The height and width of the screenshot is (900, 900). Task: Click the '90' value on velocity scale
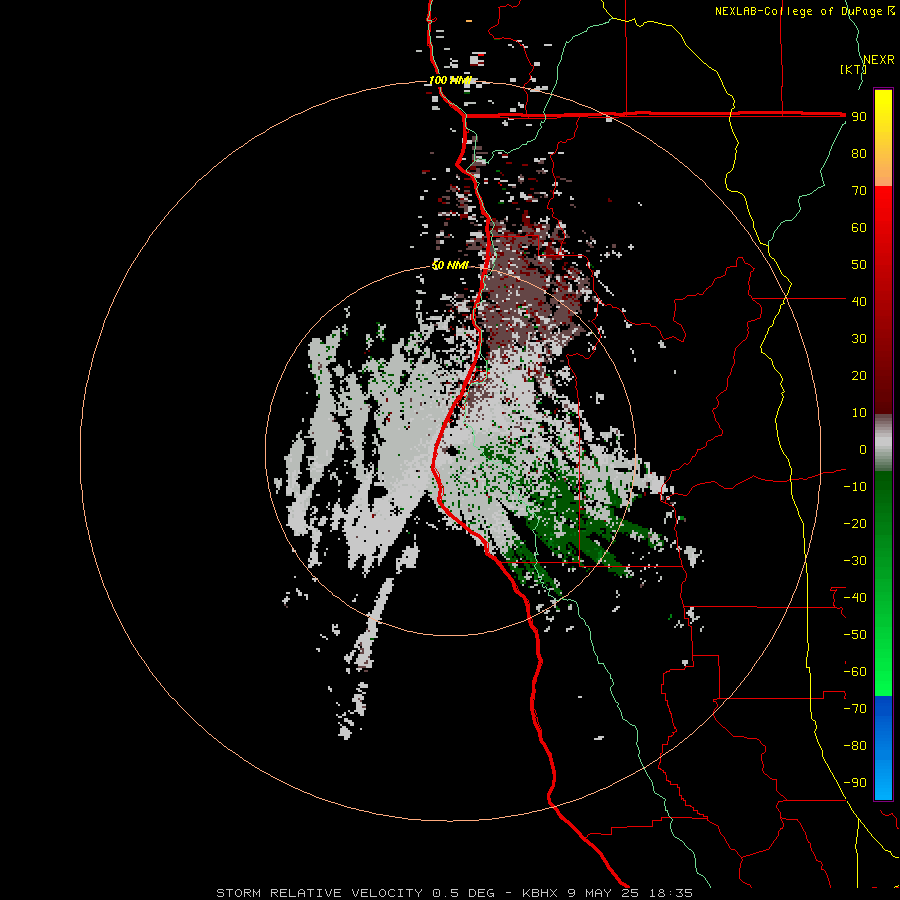(859, 117)
